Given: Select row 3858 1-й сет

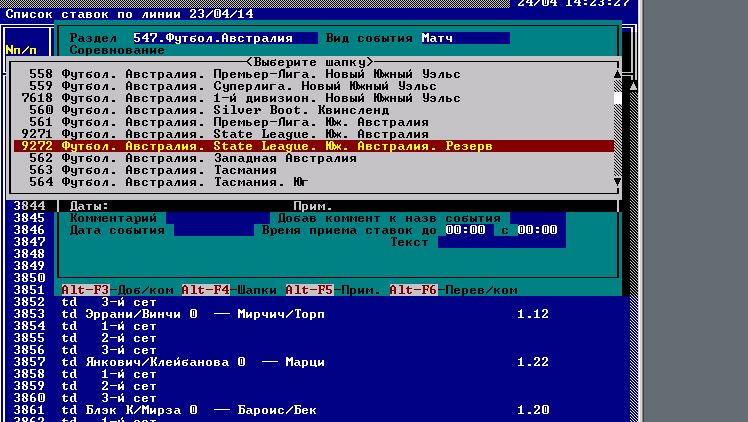Looking at the screenshot, I should [x=317, y=374].
